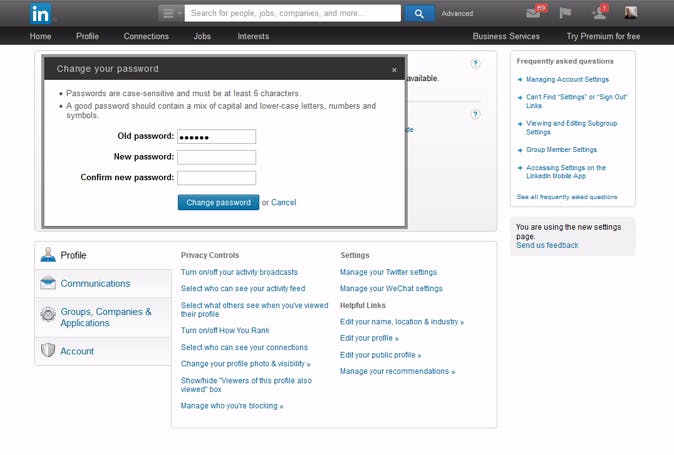Open Turn on/off your activity broadcasts
Screen dimensions: 674x455
click(239, 272)
